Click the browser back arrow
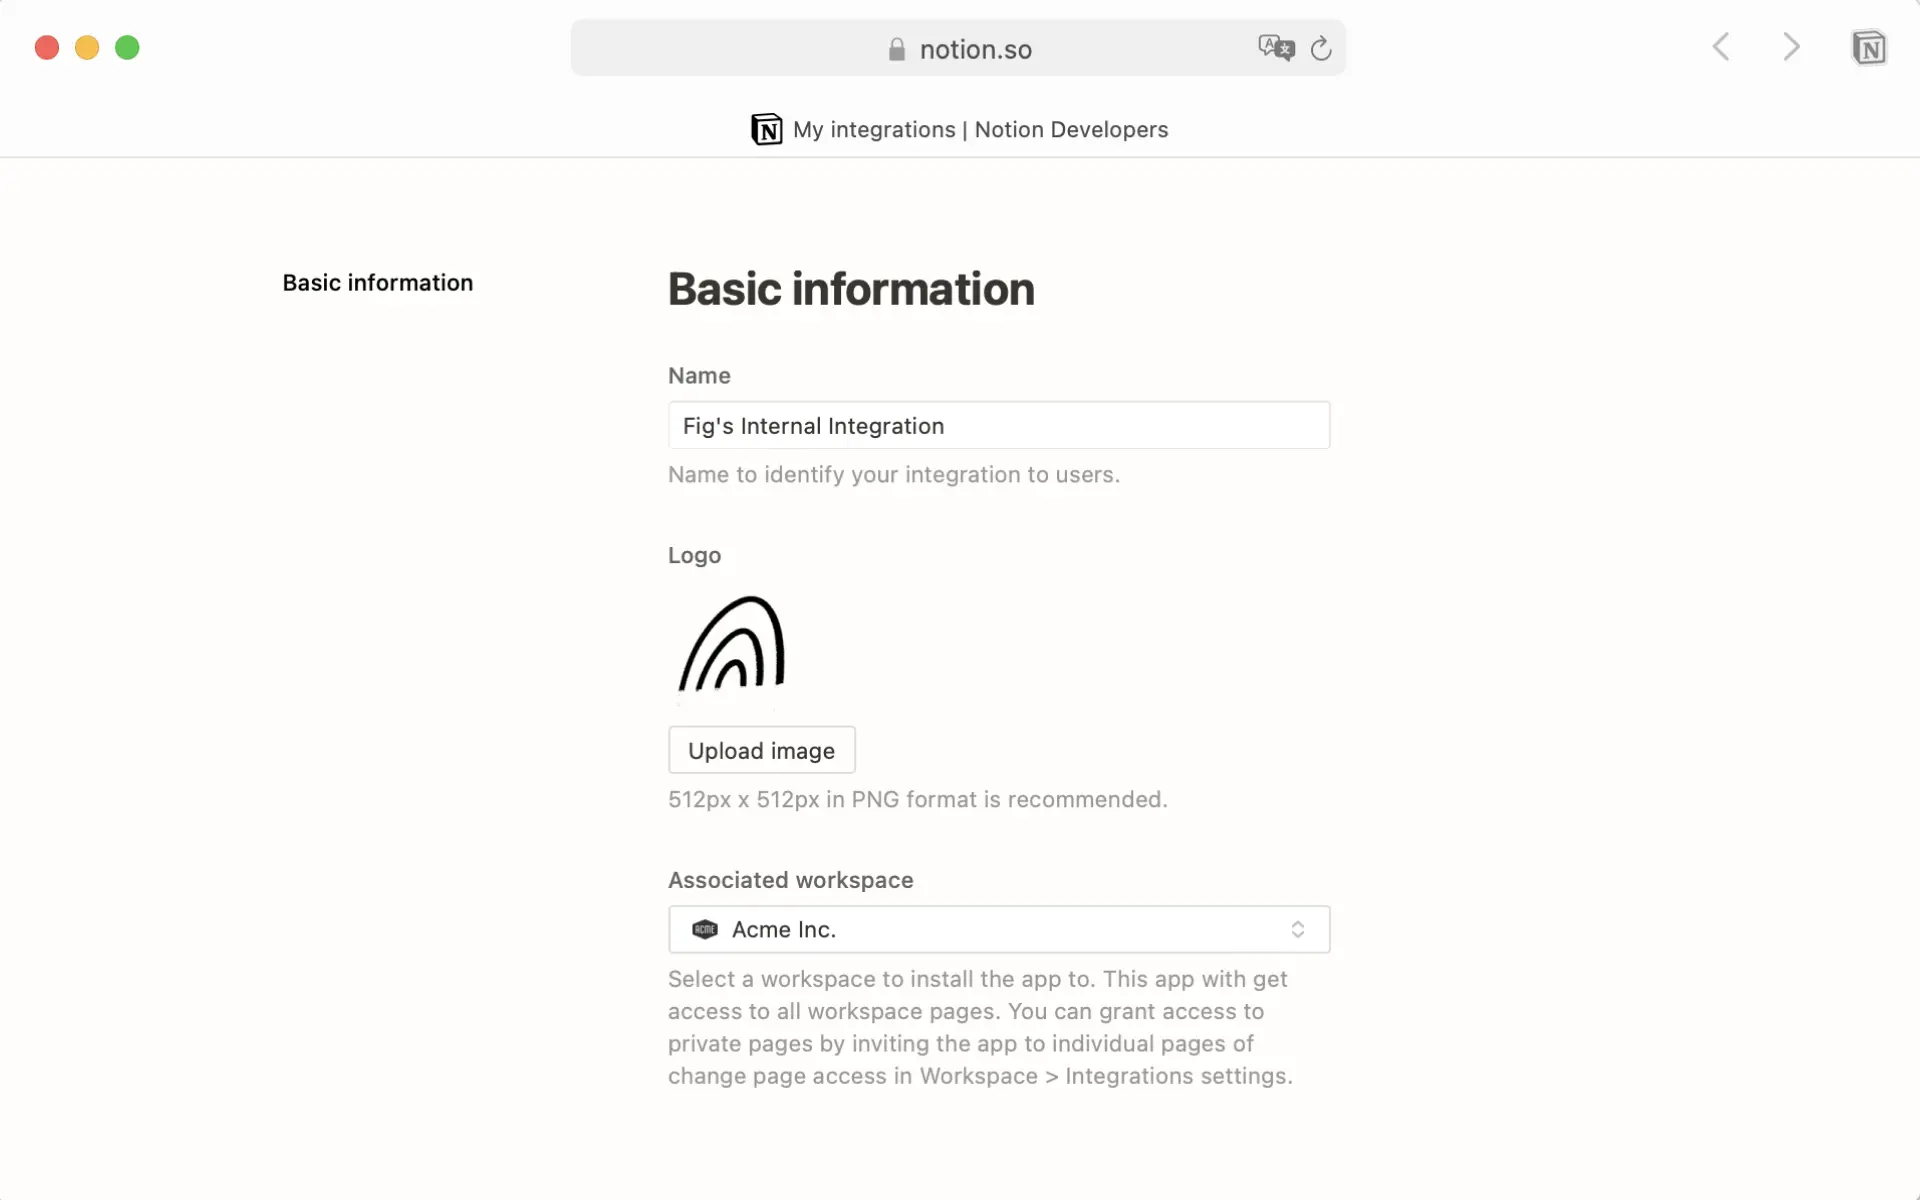Image resolution: width=1920 pixels, height=1200 pixels. tap(1720, 47)
